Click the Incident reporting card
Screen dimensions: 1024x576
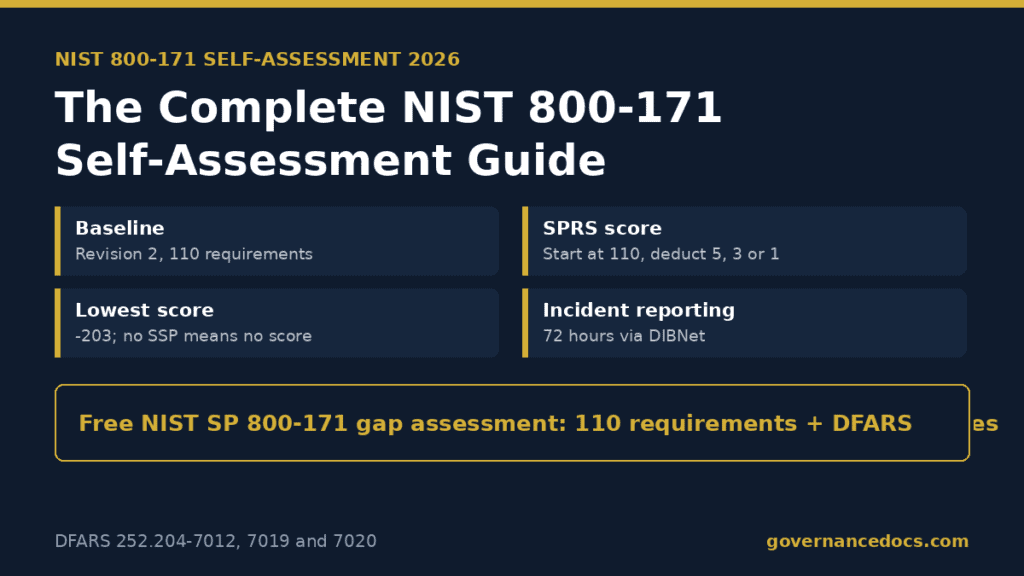tap(744, 323)
